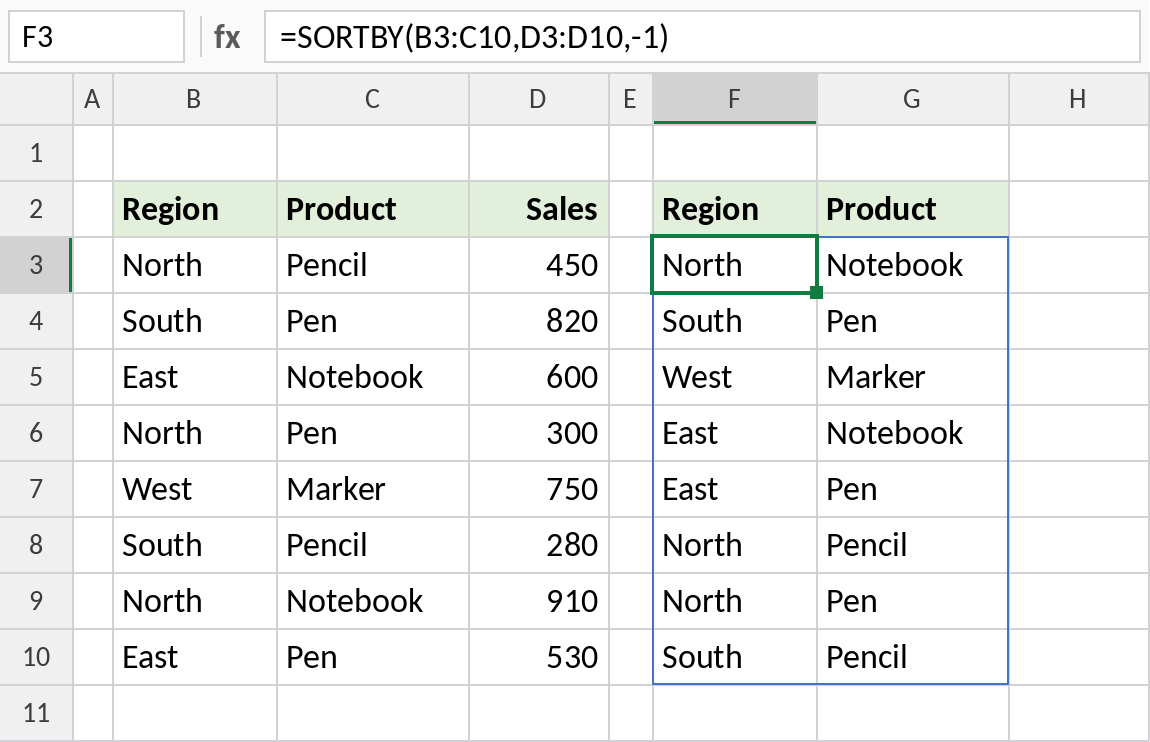Select row 3 header
The image size is (1150, 742).
tap(36, 265)
